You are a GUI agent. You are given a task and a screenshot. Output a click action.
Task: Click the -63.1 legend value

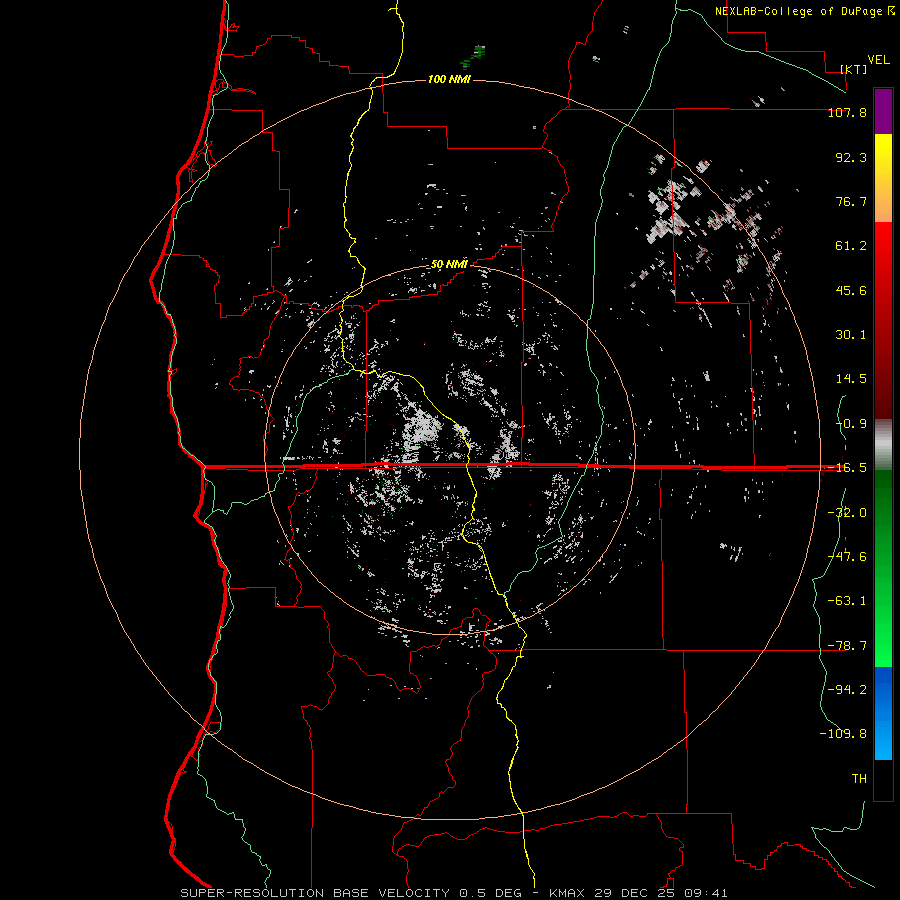[847, 601]
